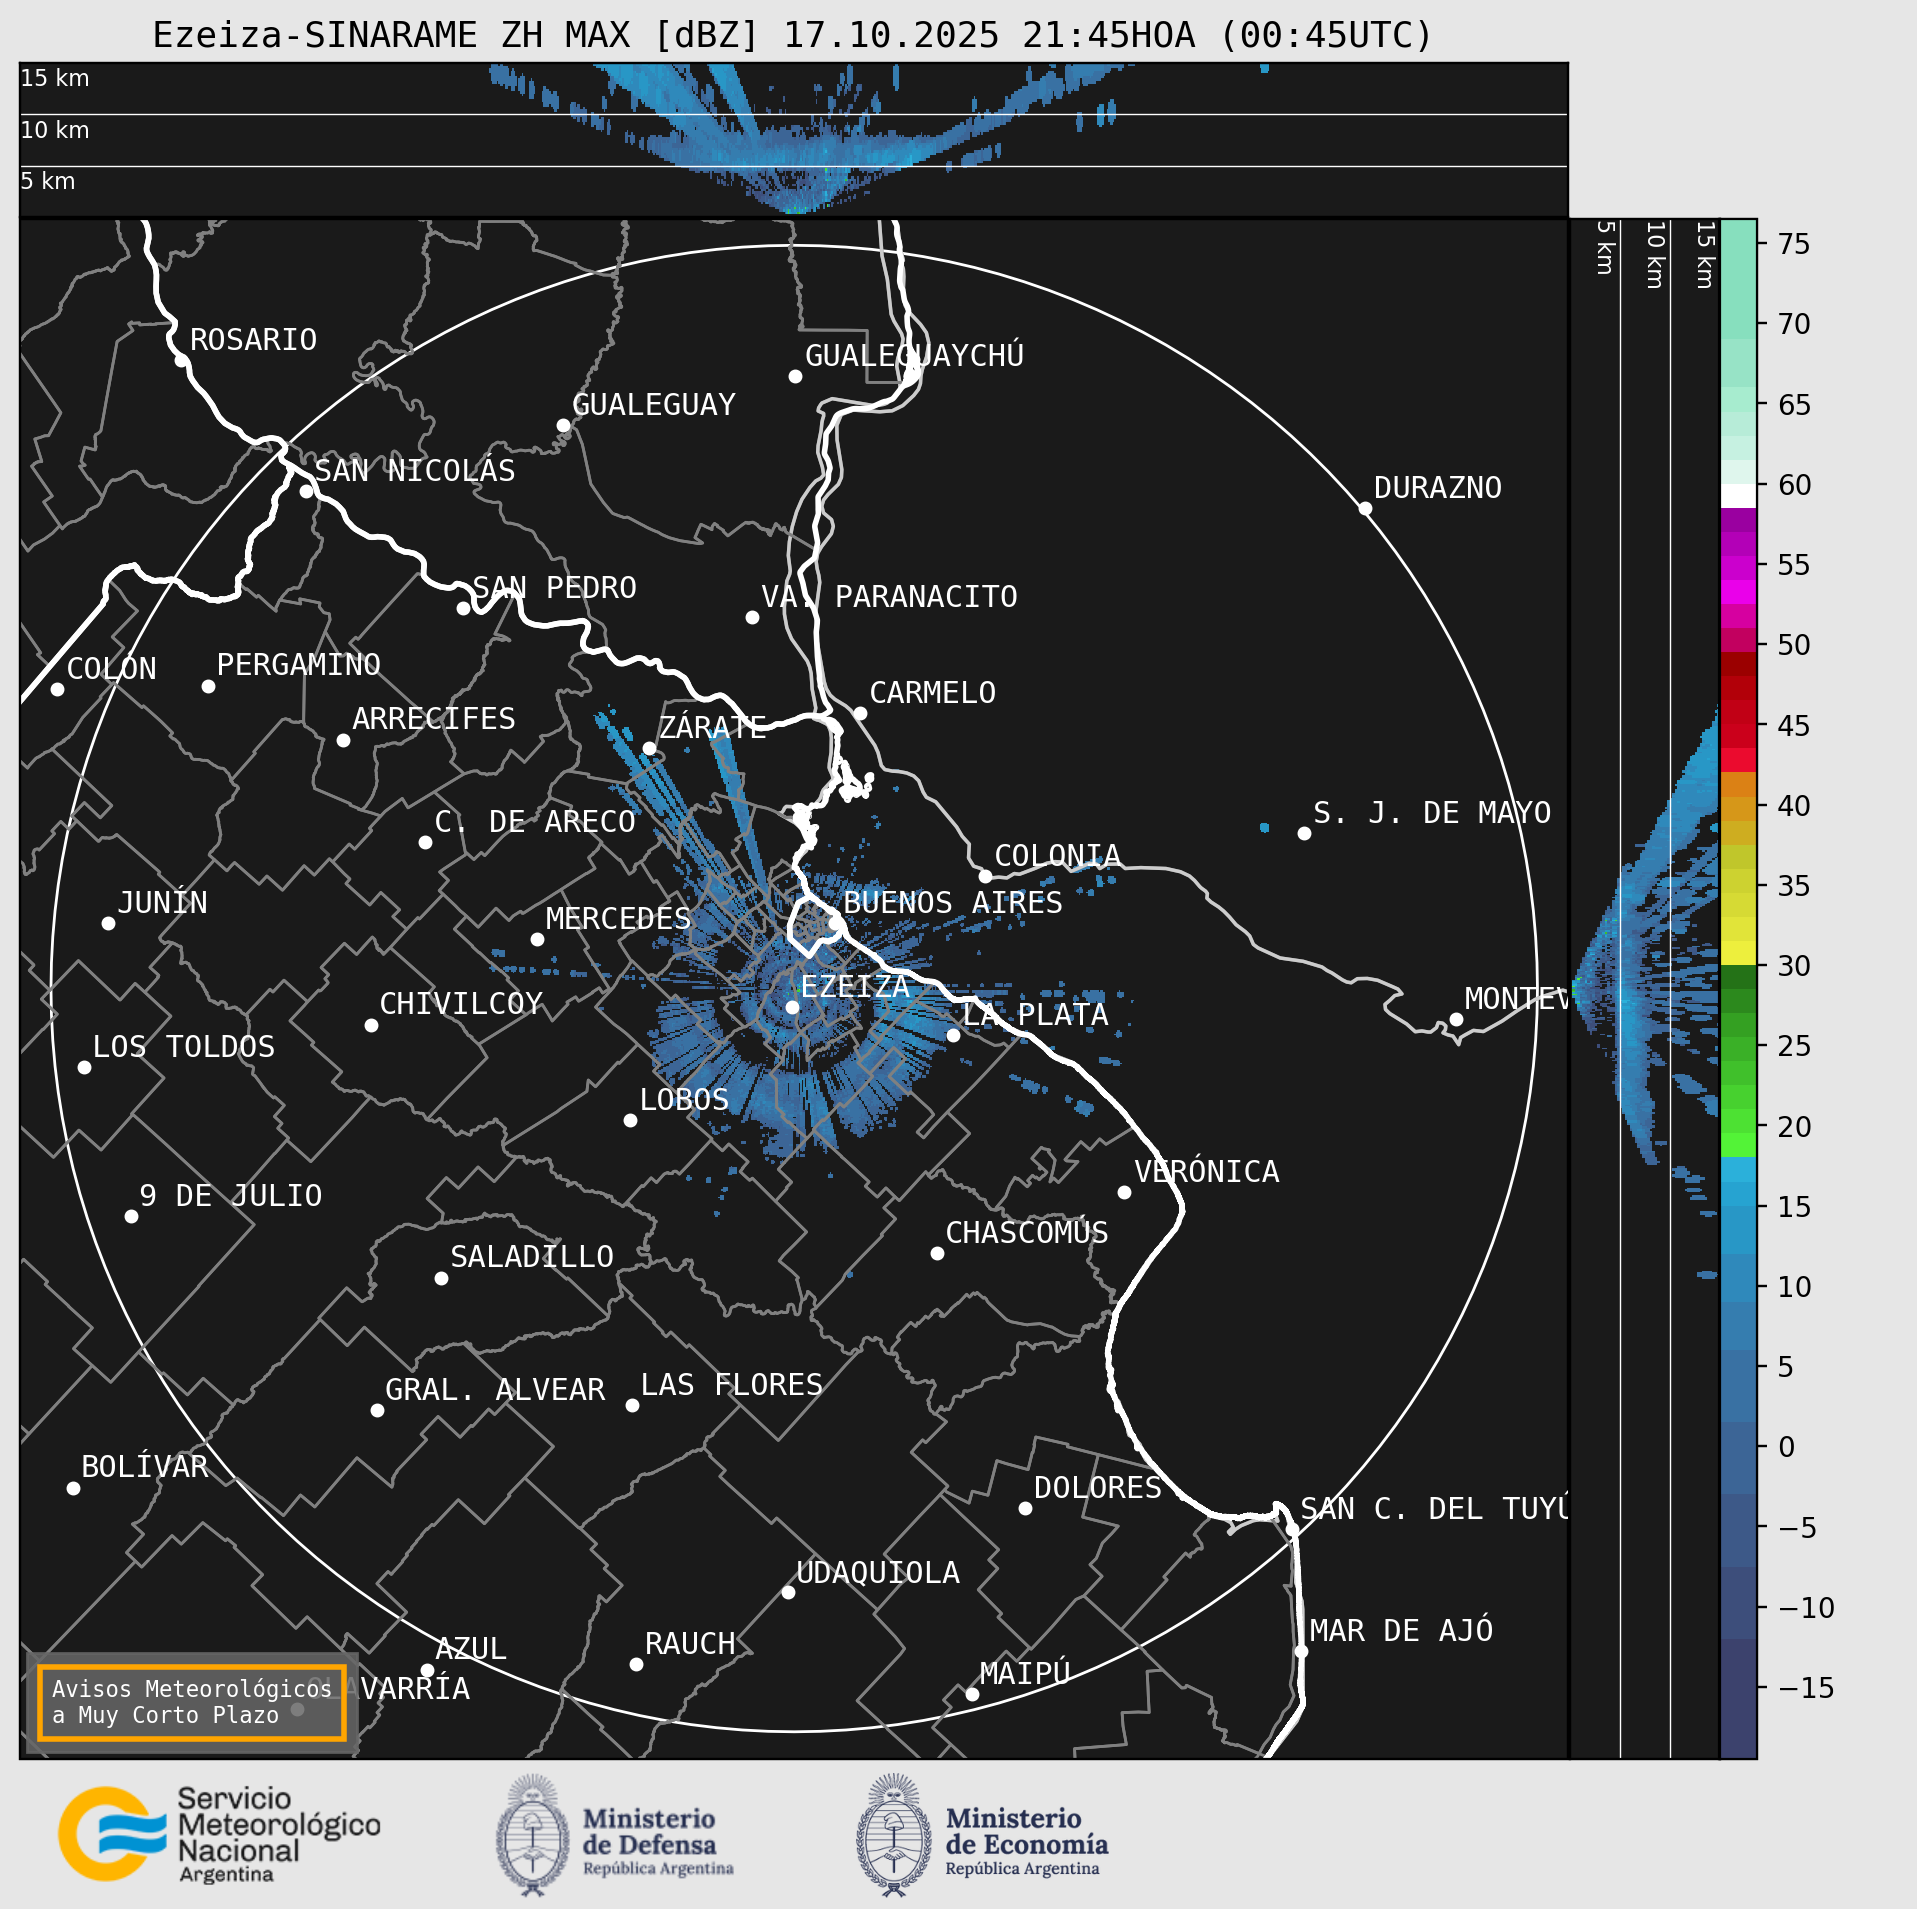
Task: Click the SAN NICOLÁS city label
Action: click(x=415, y=471)
